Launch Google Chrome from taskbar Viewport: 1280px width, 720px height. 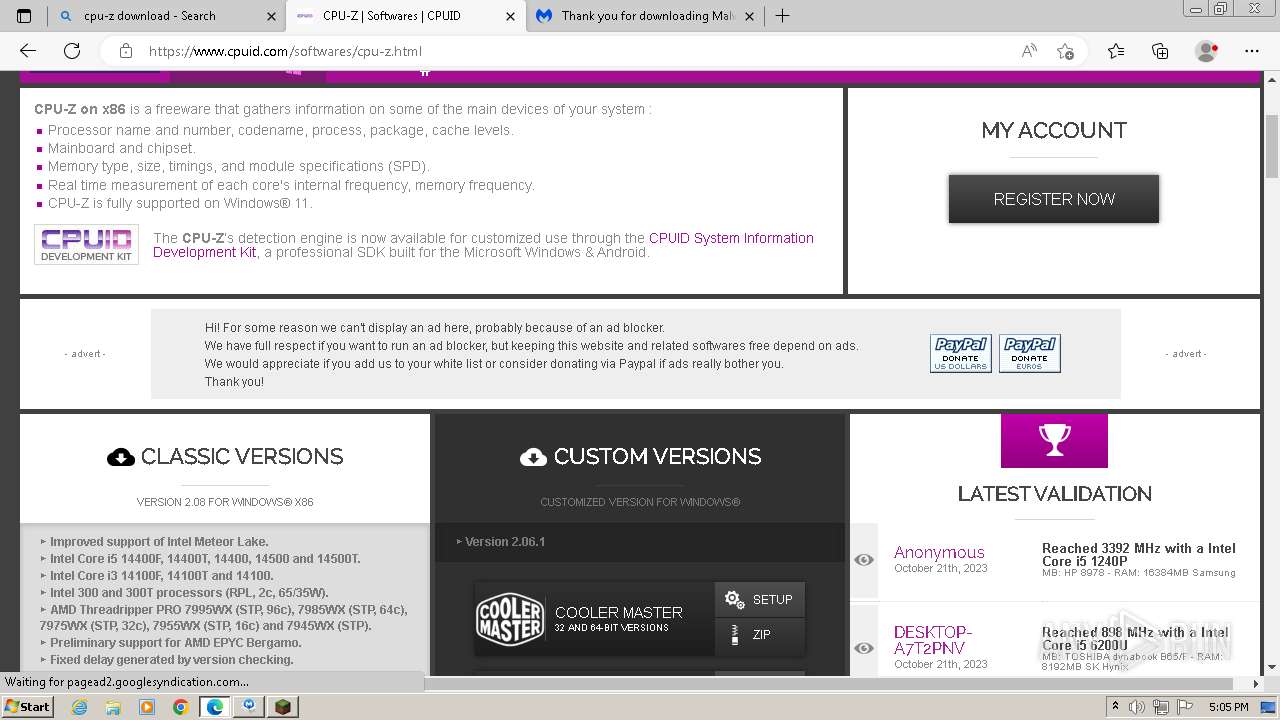click(180, 707)
